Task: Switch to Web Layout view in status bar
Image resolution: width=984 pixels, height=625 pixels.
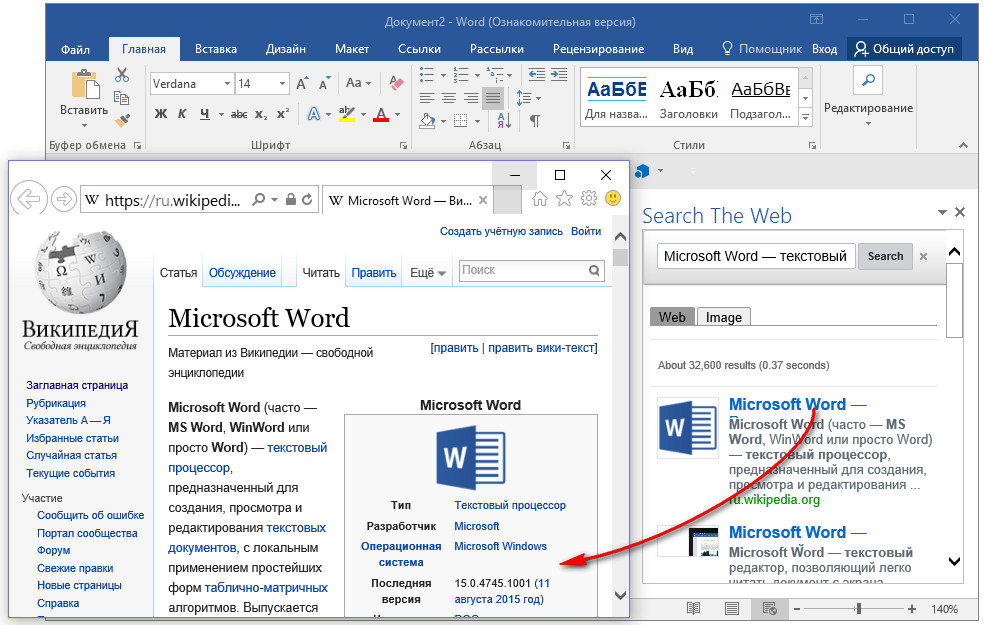Action: (769, 609)
